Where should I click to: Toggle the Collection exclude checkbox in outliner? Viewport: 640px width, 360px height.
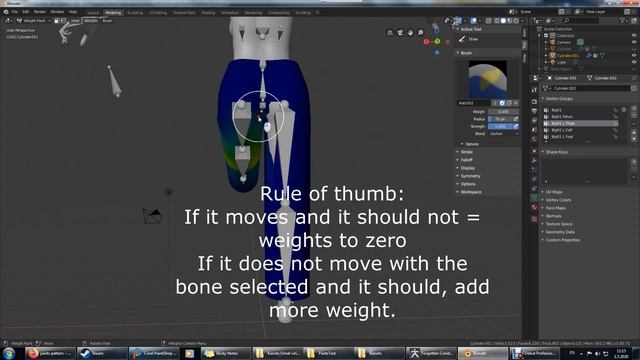[x=546, y=36]
